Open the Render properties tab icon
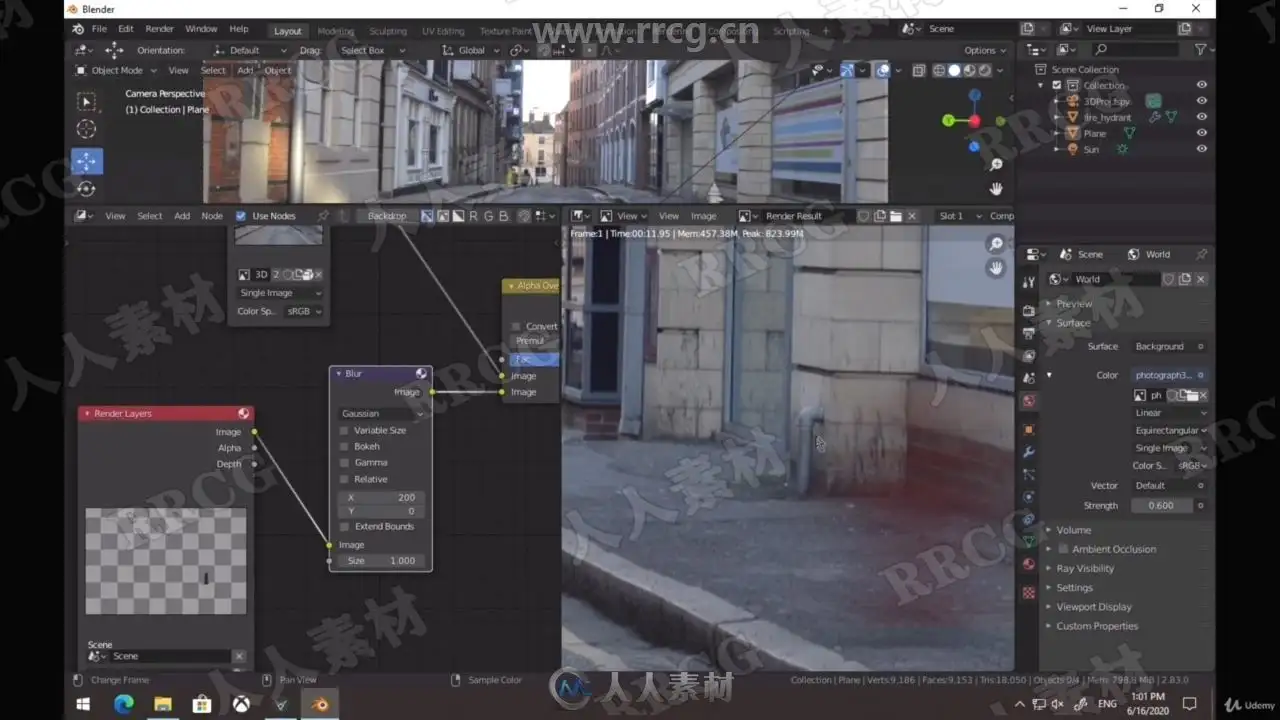 pos(1029,311)
